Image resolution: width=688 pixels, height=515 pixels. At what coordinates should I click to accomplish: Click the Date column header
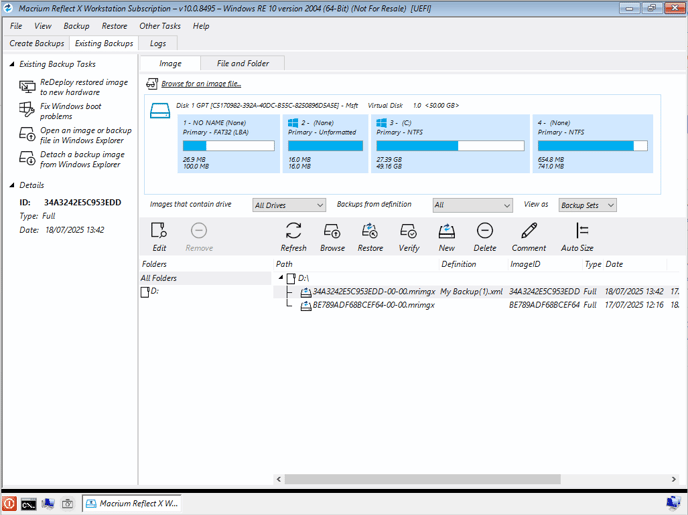635,264
